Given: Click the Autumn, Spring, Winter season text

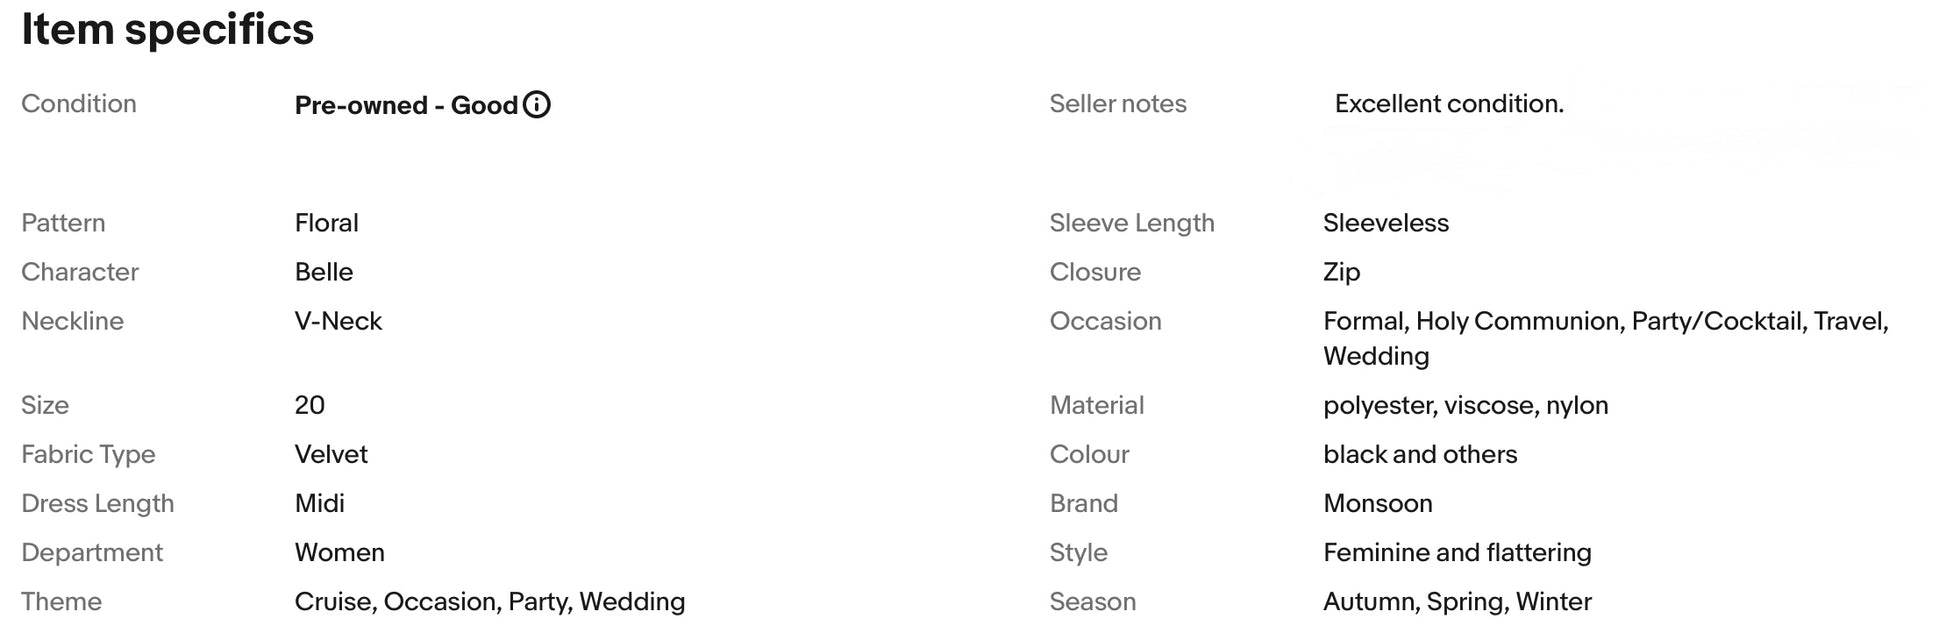Looking at the screenshot, I should [x=1457, y=601].
